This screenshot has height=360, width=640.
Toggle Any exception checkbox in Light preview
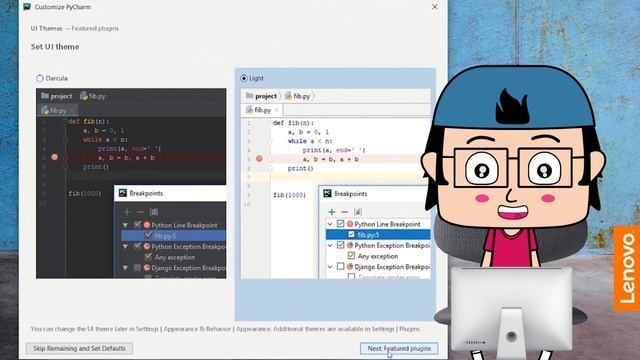coord(351,256)
